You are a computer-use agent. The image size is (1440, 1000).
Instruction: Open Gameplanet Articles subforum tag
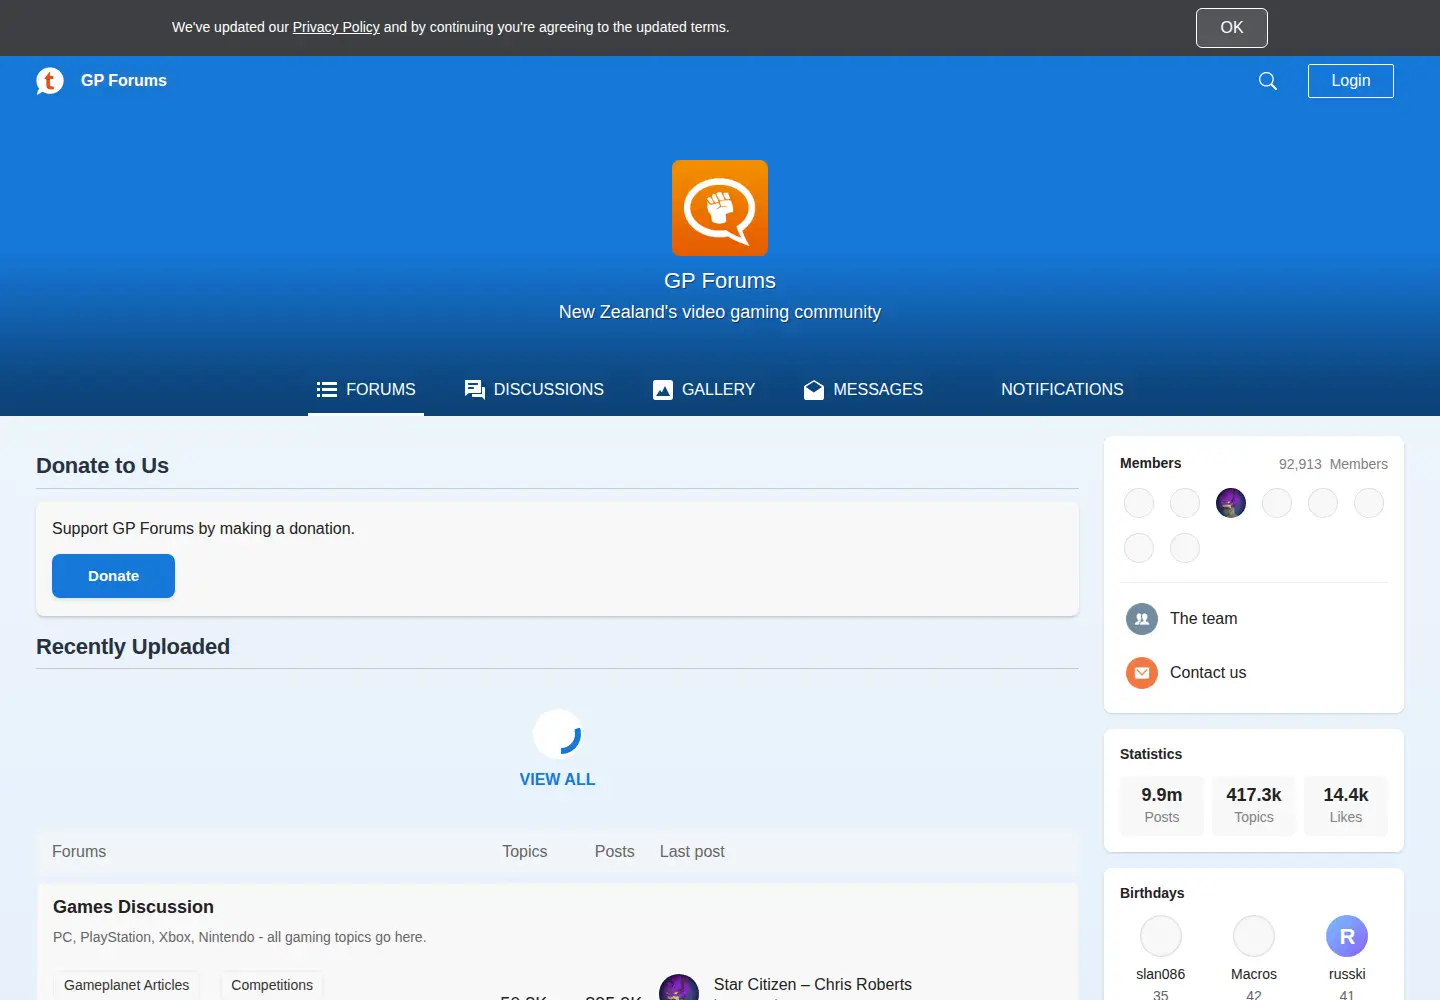click(x=127, y=985)
